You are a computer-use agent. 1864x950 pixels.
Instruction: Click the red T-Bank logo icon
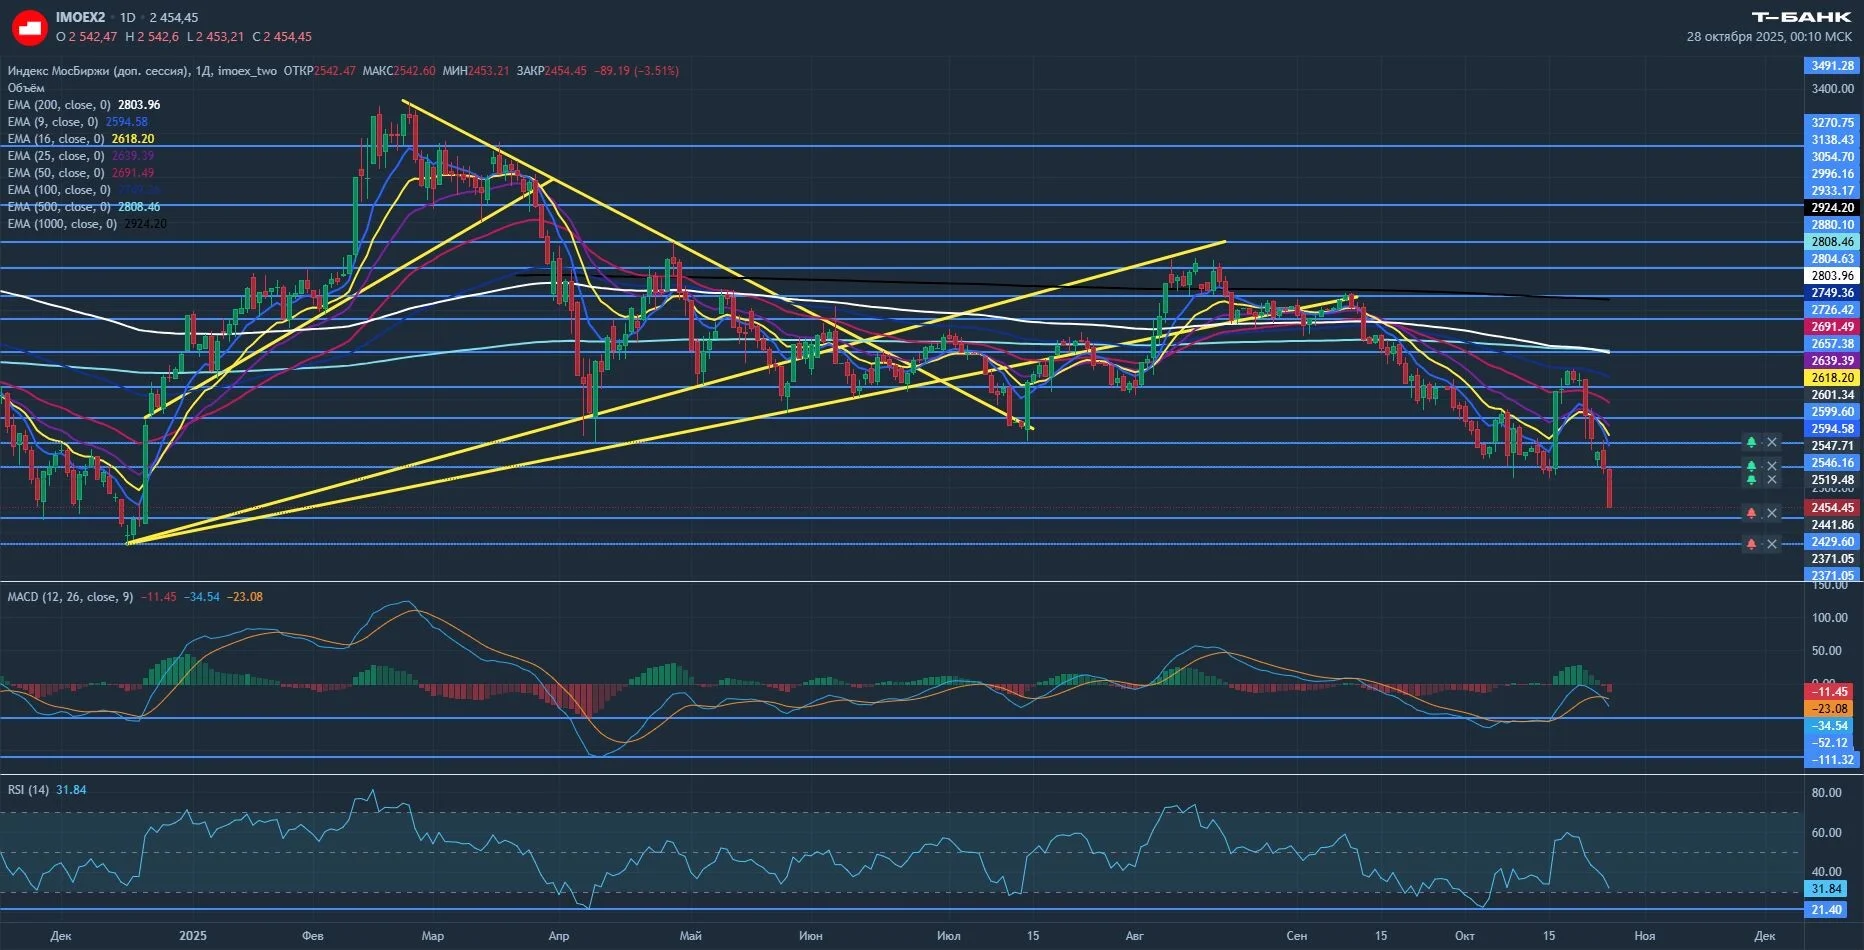[x=29, y=27]
